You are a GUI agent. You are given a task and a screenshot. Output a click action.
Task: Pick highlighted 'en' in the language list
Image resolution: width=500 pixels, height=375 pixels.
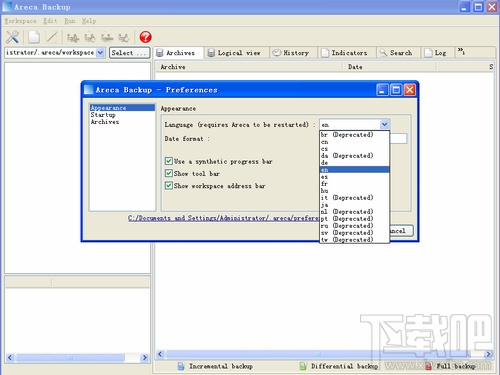pos(354,170)
